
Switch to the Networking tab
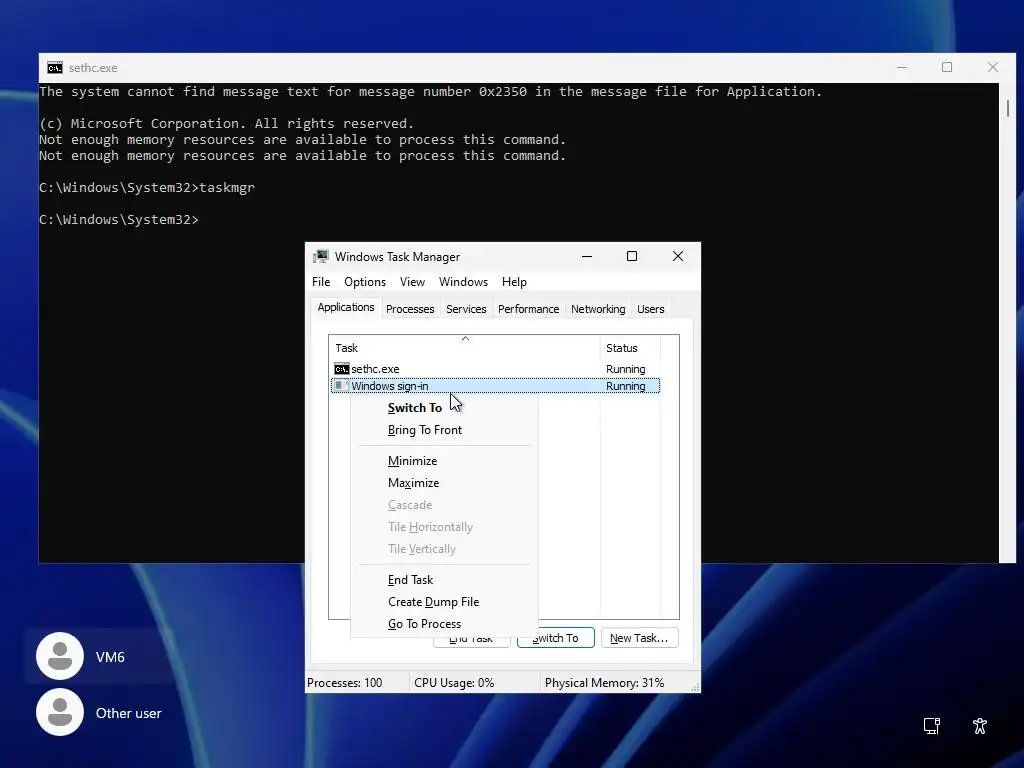pyautogui.click(x=598, y=310)
